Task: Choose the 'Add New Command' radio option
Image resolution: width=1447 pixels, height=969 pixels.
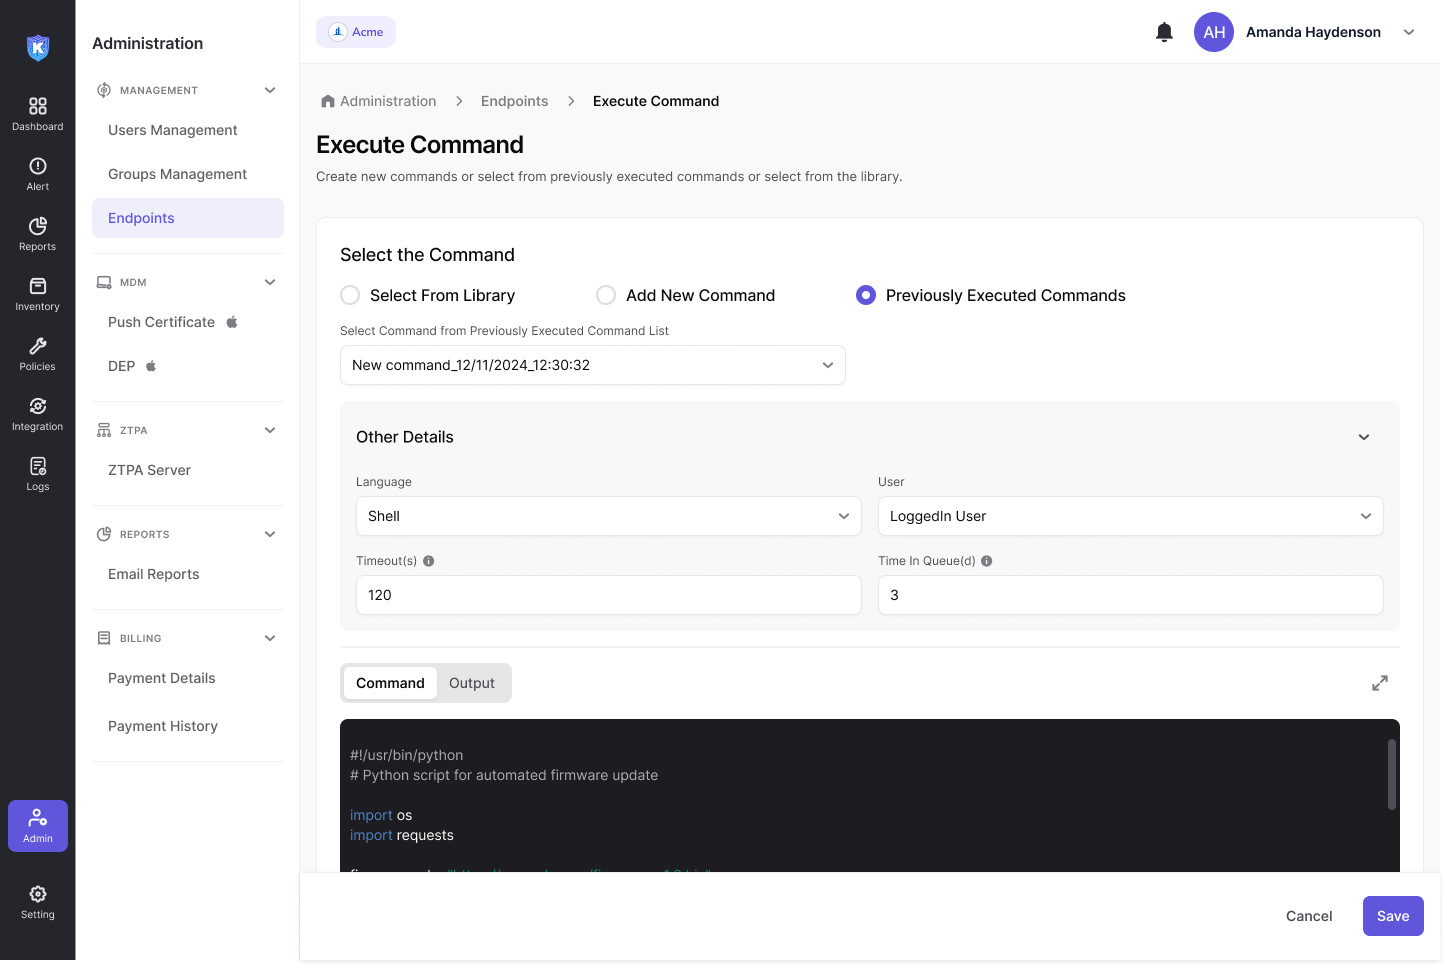Action: 606,295
